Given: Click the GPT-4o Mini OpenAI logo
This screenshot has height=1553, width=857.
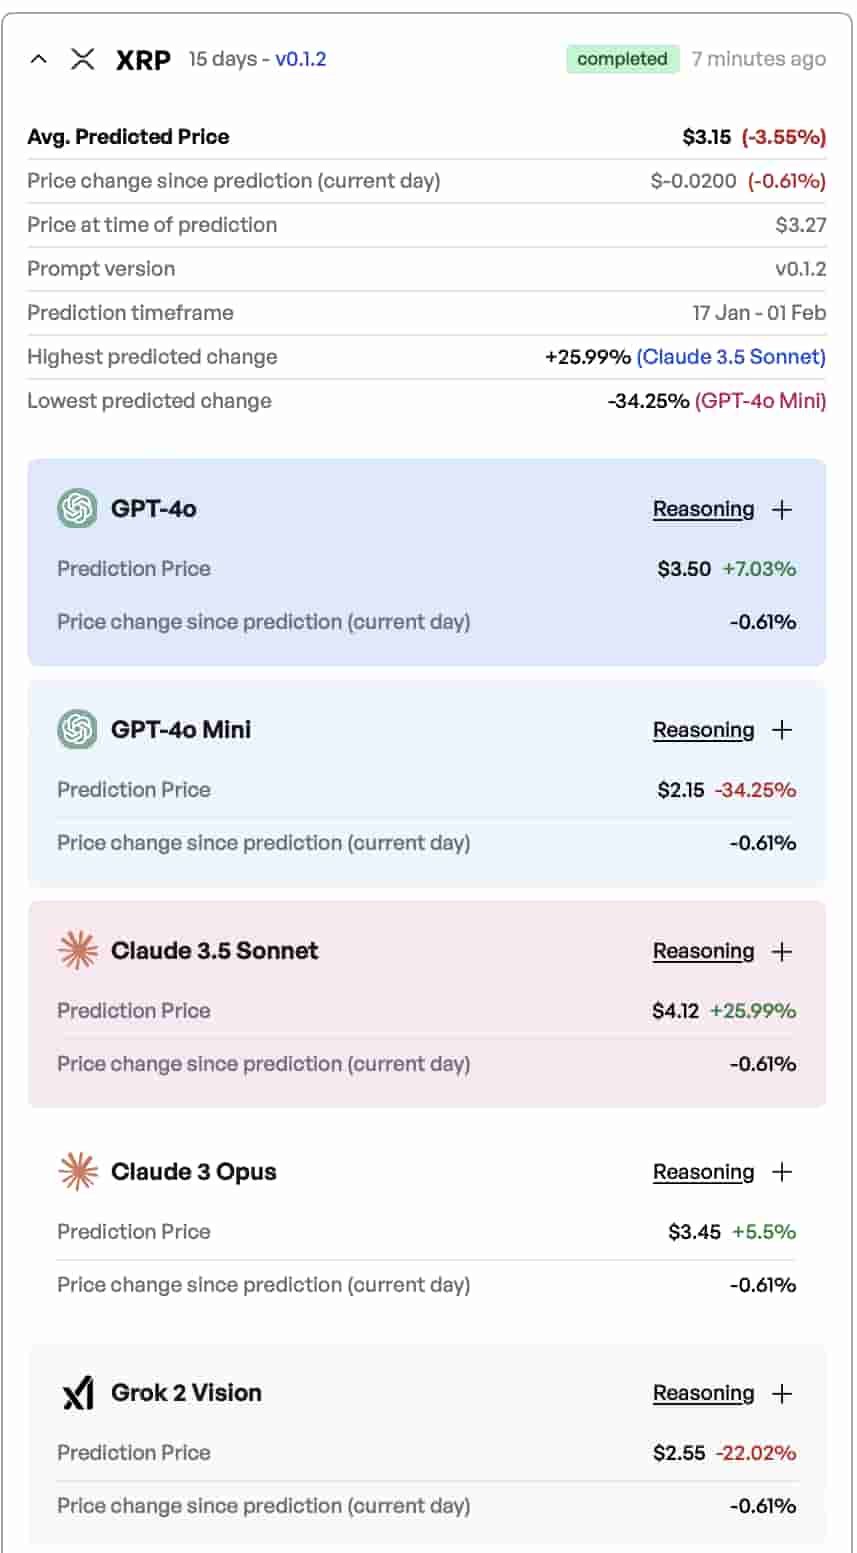Looking at the screenshot, I should coord(77,730).
